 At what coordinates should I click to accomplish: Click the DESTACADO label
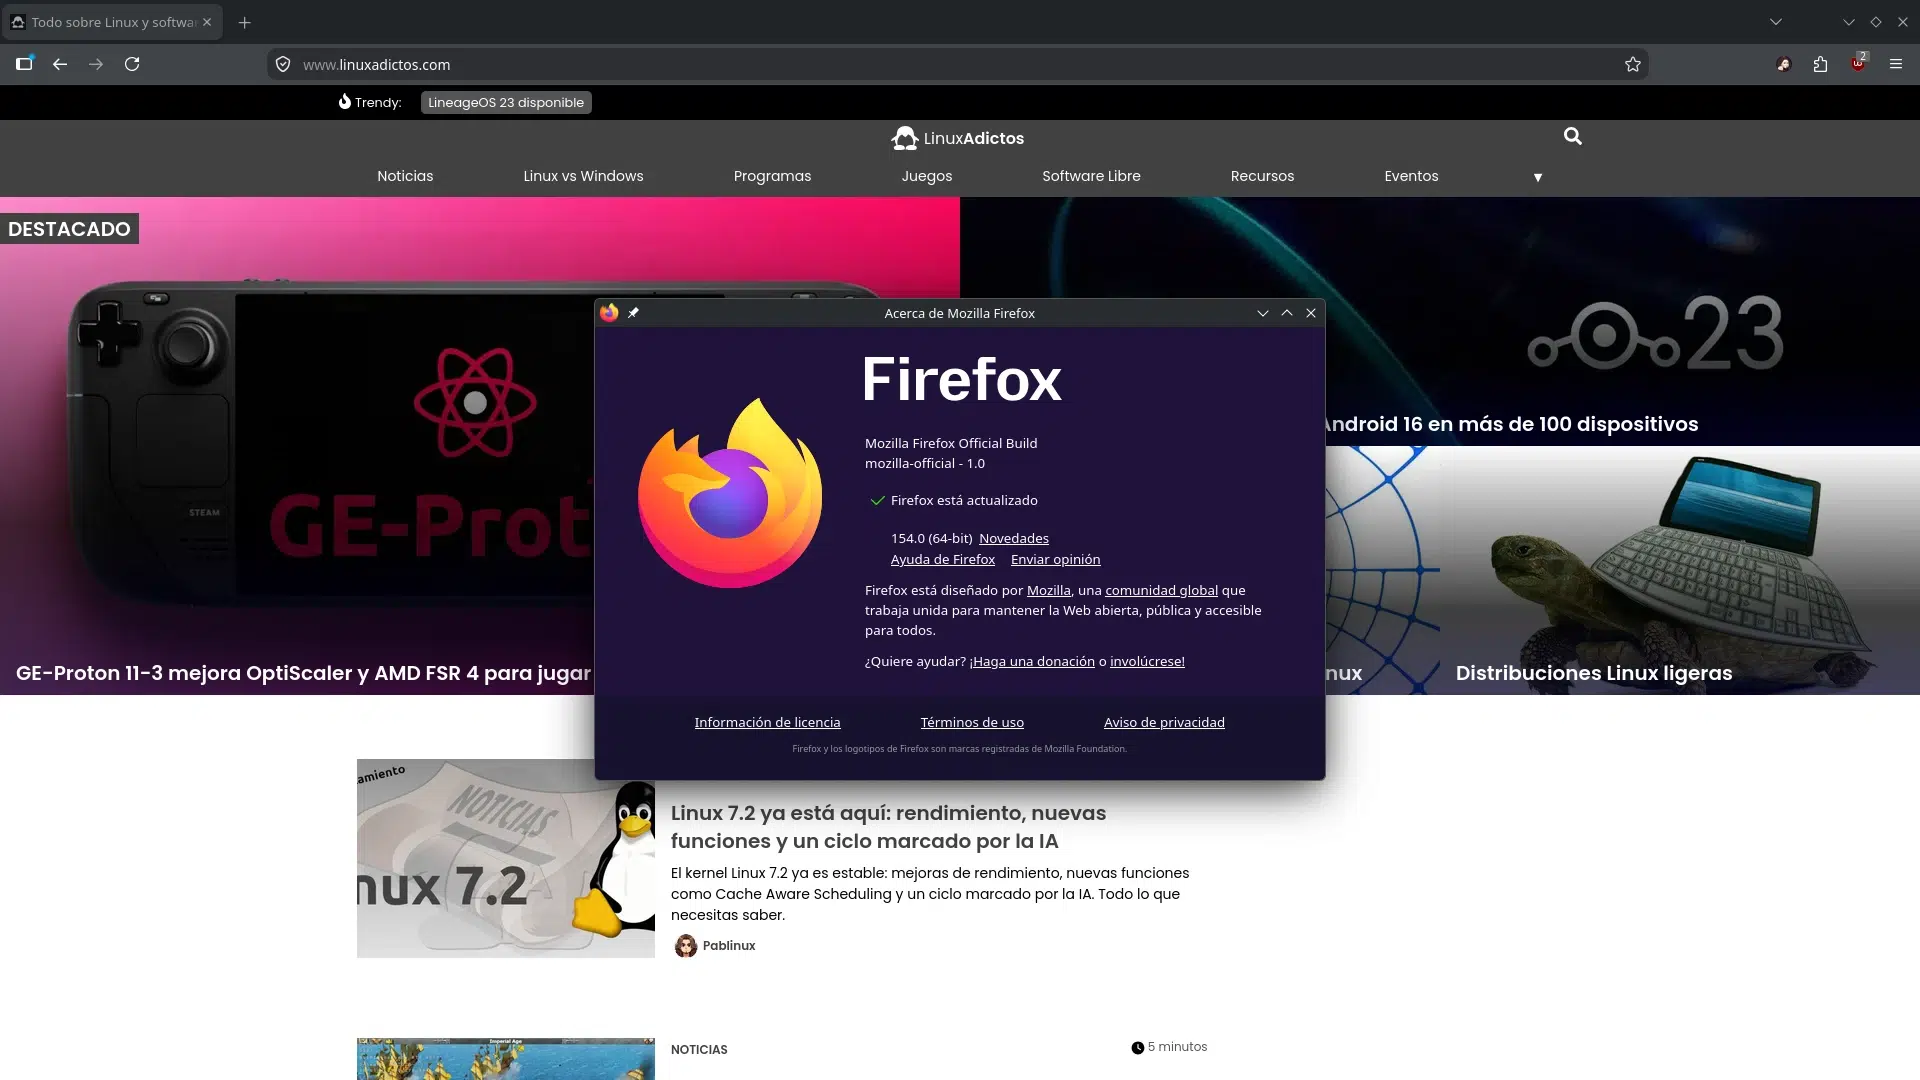(x=69, y=229)
